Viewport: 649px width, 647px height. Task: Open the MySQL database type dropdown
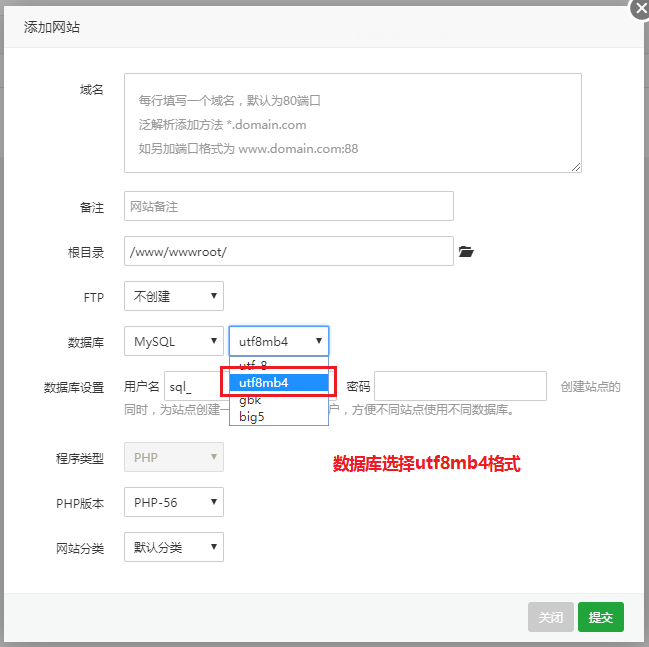click(x=174, y=341)
